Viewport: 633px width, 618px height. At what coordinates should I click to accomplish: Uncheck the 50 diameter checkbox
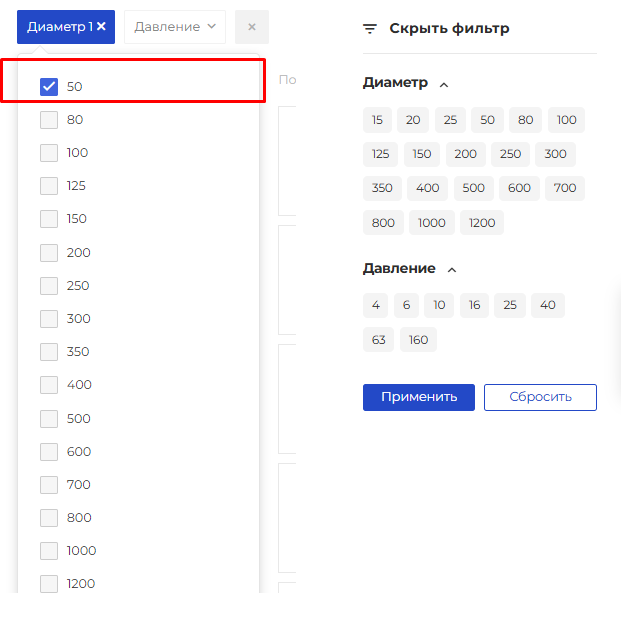coord(49,87)
